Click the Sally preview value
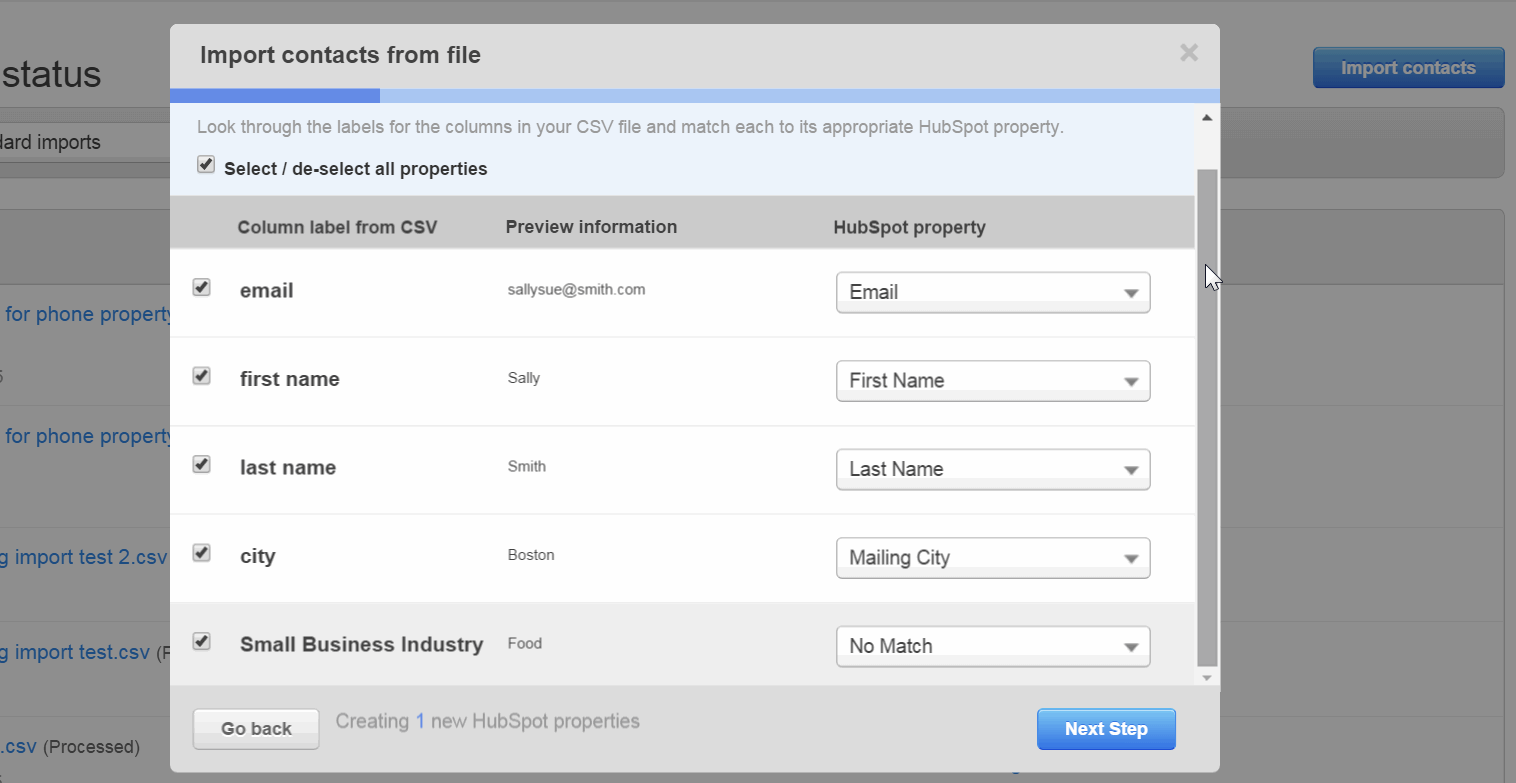This screenshot has width=1516, height=783. click(x=524, y=378)
